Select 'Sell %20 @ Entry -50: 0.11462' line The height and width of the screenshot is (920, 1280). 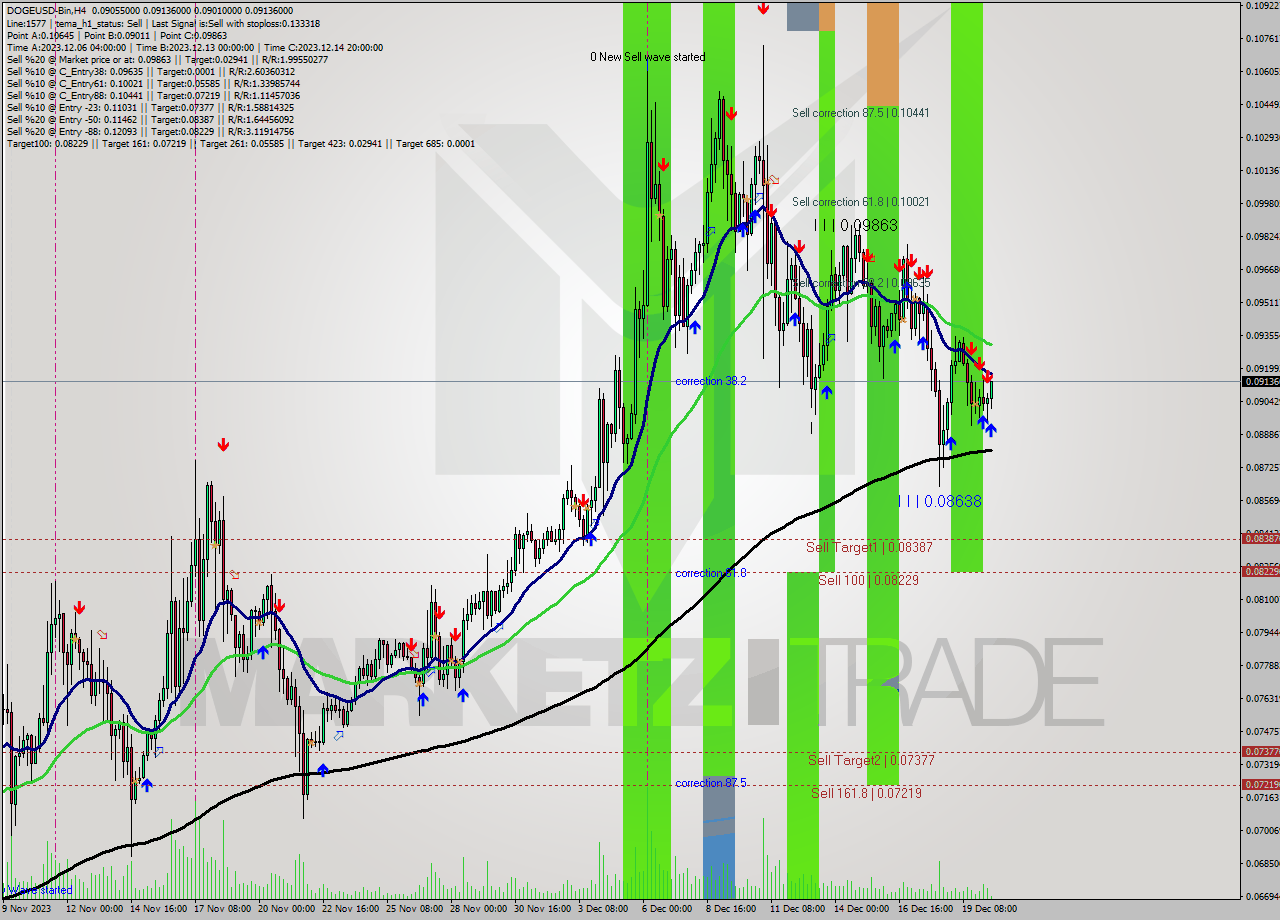click(x=150, y=120)
